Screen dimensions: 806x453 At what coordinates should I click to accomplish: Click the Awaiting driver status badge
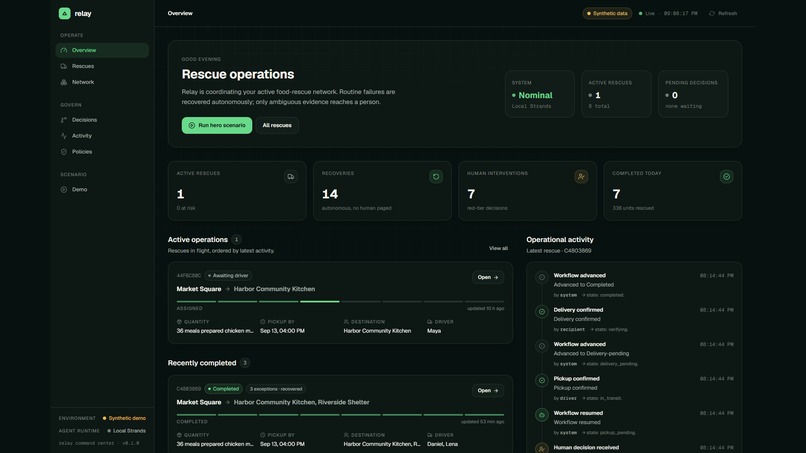coord(228,276)
